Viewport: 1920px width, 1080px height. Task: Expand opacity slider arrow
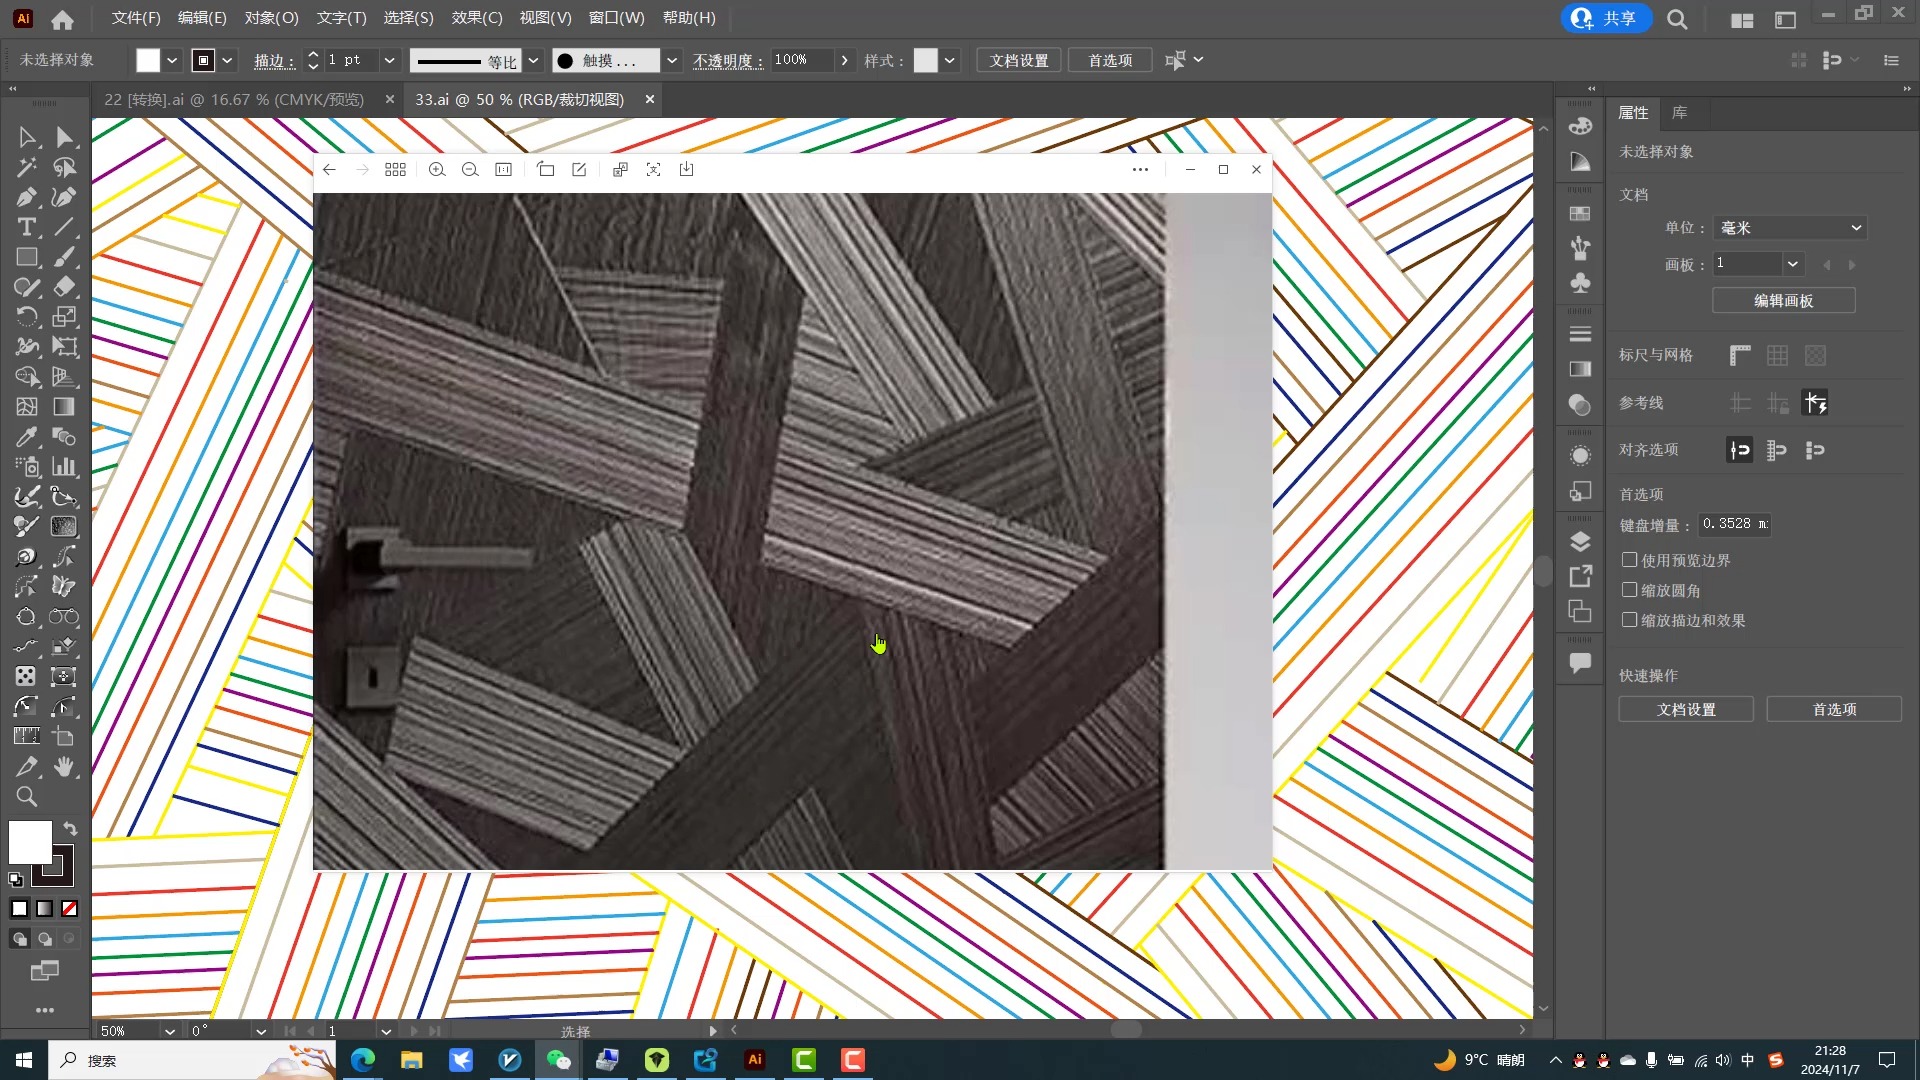tap(845, 60)
